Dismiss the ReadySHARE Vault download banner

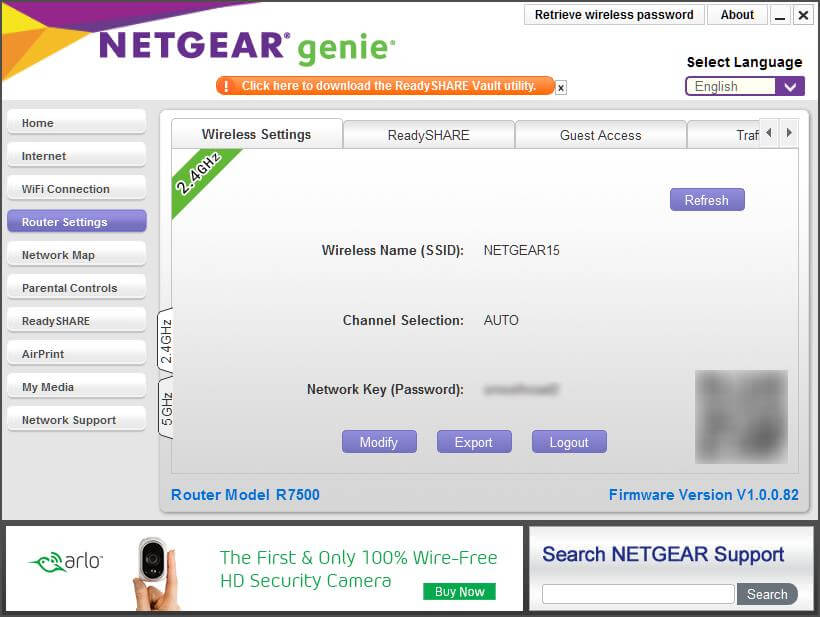click(x=561, y=88)
